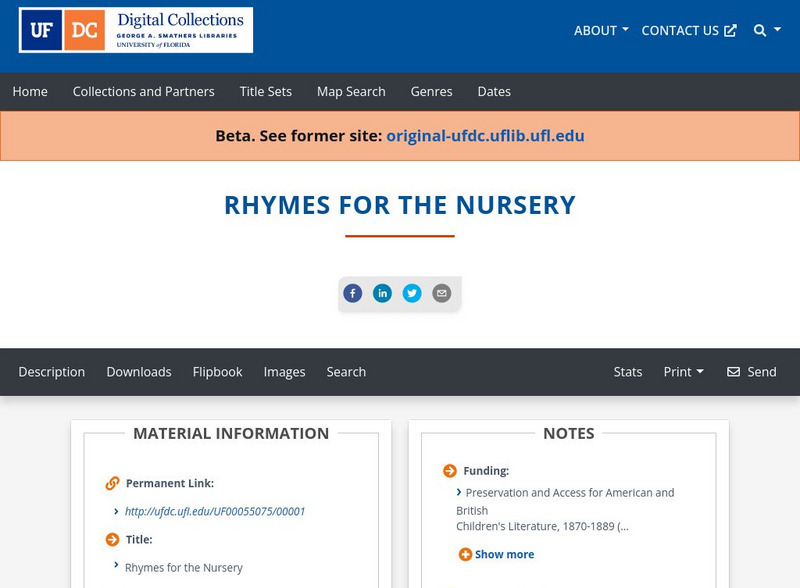The height and width of the screenshot is (588, 800).
Task: Share the page on Facebook
Action: [353, 293]
